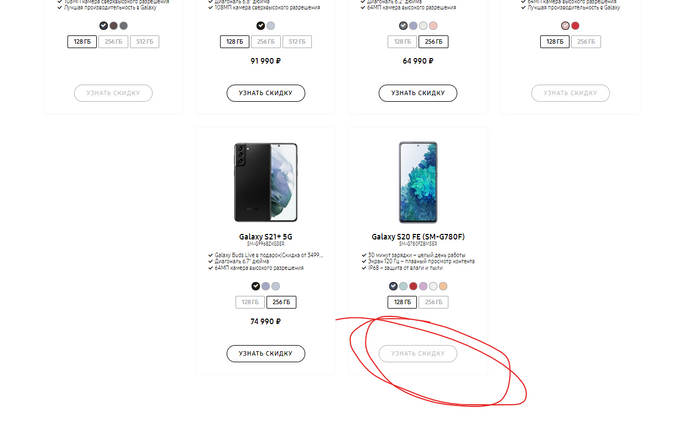
Task: Select 128 ГБ storage for Galaxy S21+ 5G
Action: (x=250, y=302)
